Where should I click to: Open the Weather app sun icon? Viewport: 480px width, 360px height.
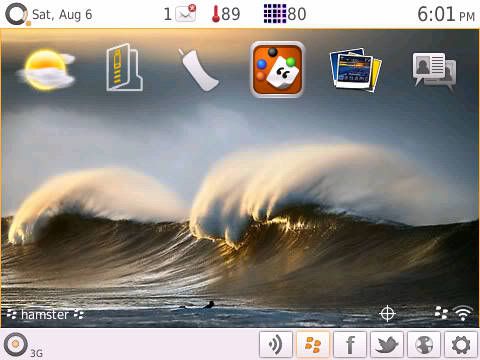[47, 69]
